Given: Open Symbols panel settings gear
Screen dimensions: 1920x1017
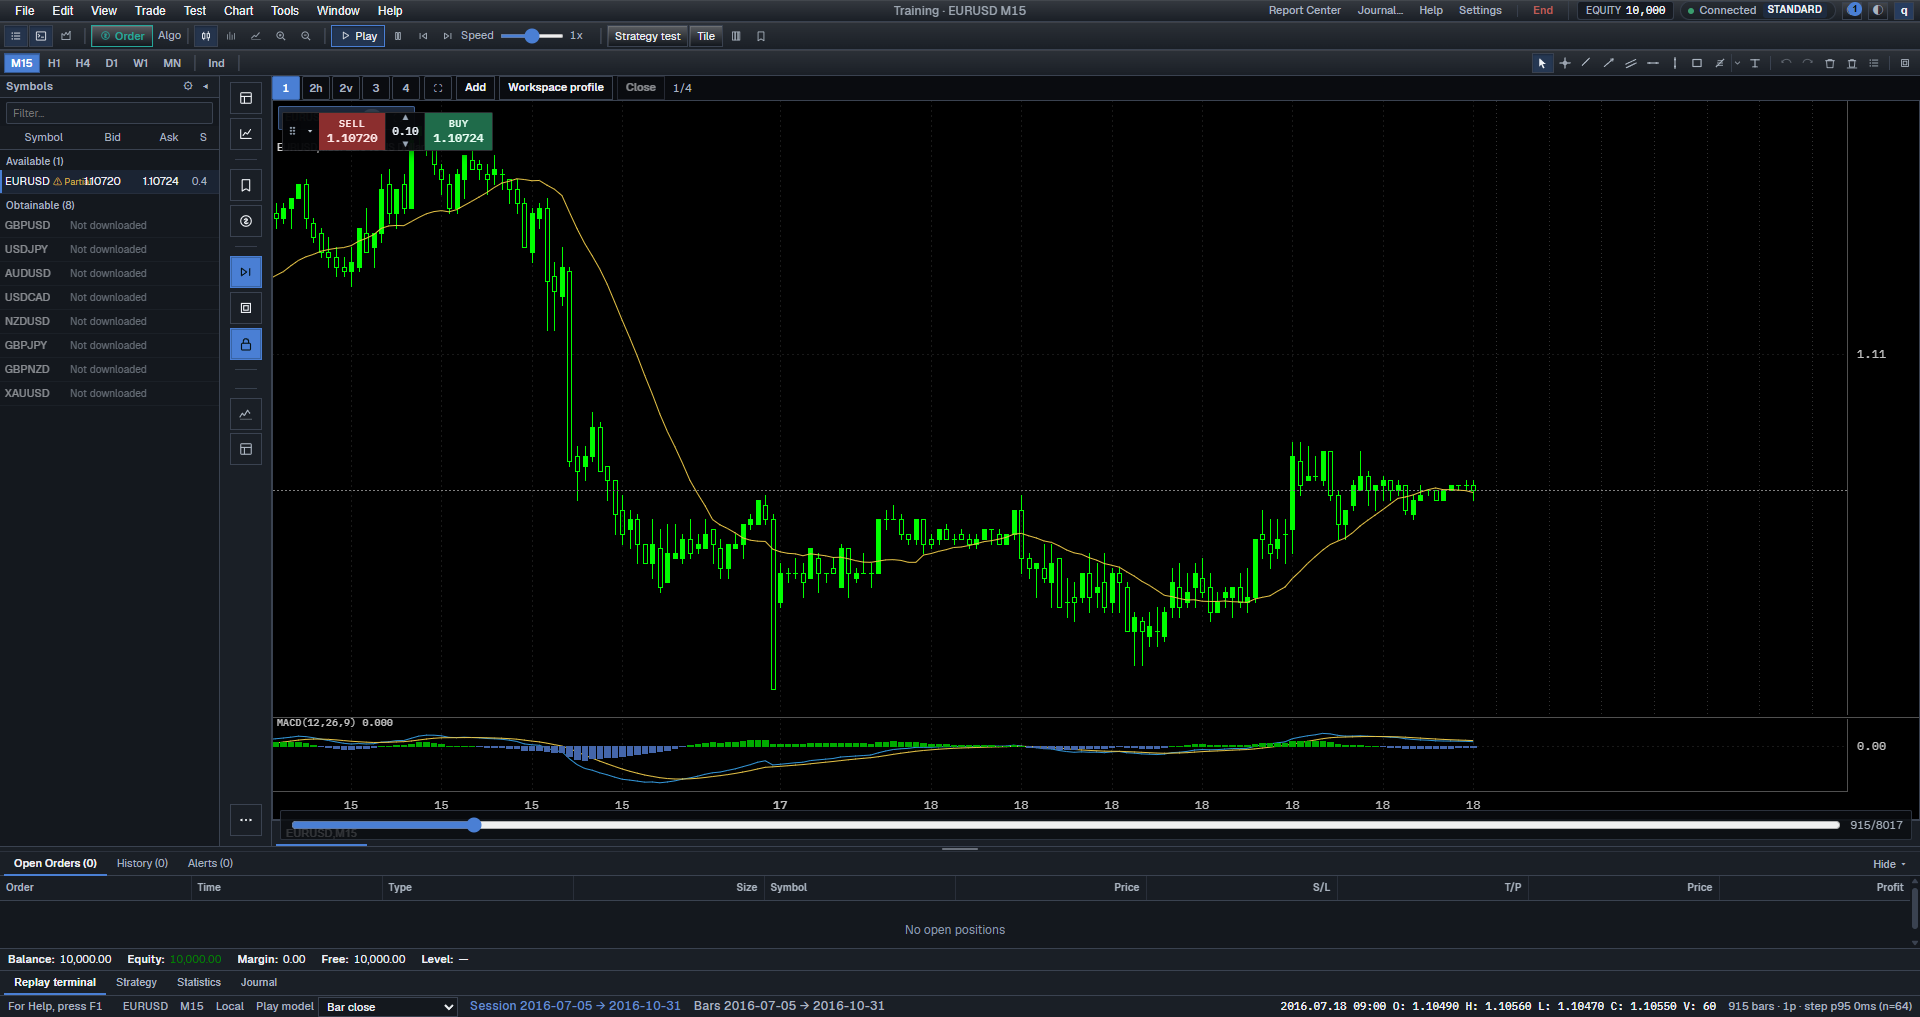Looking at the screenshot, I should point(188,86).
